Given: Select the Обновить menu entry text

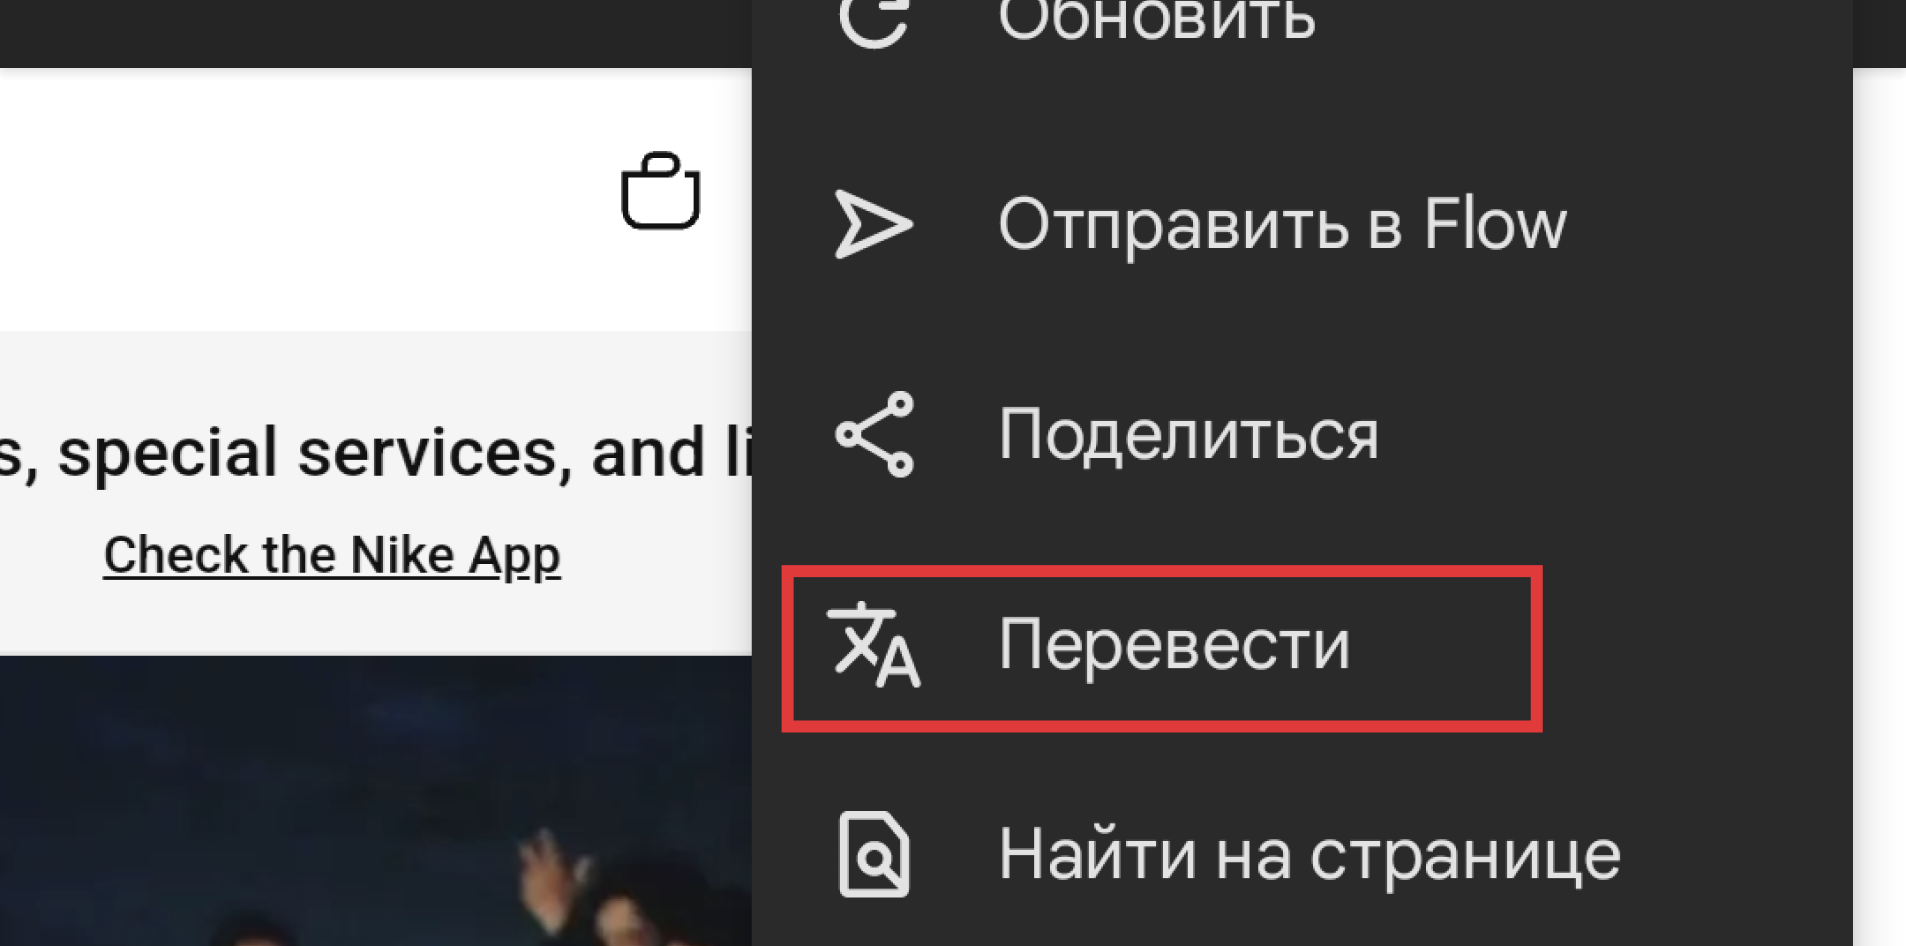Looking at the screenshot, I should [x=1157, y=20].
